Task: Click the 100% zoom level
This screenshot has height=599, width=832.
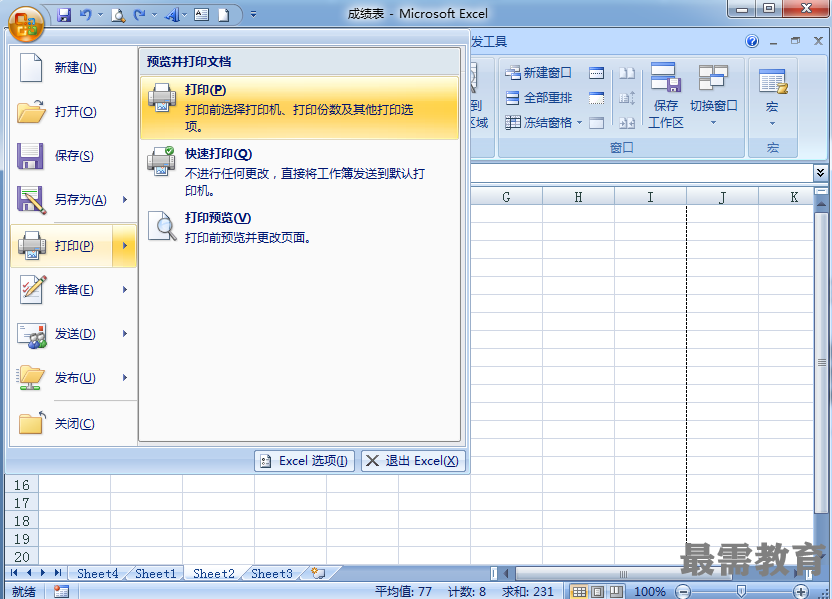Action: point(650,591)
